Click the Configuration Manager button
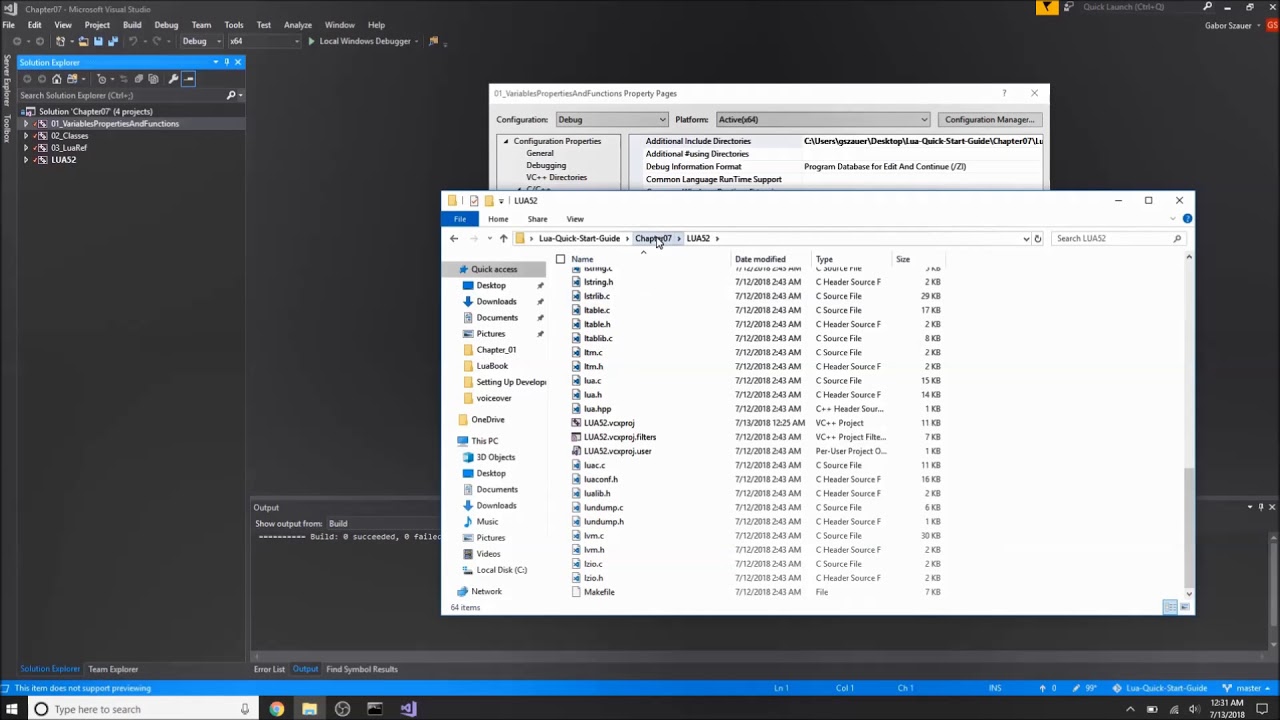Viewport: 1280px width, 720px height. pos(989,120)
